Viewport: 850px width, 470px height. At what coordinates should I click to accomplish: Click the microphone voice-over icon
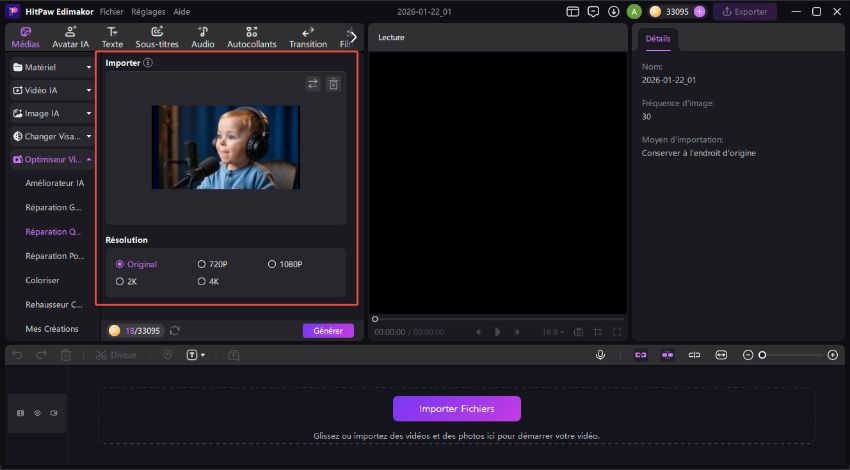(600, 355)
